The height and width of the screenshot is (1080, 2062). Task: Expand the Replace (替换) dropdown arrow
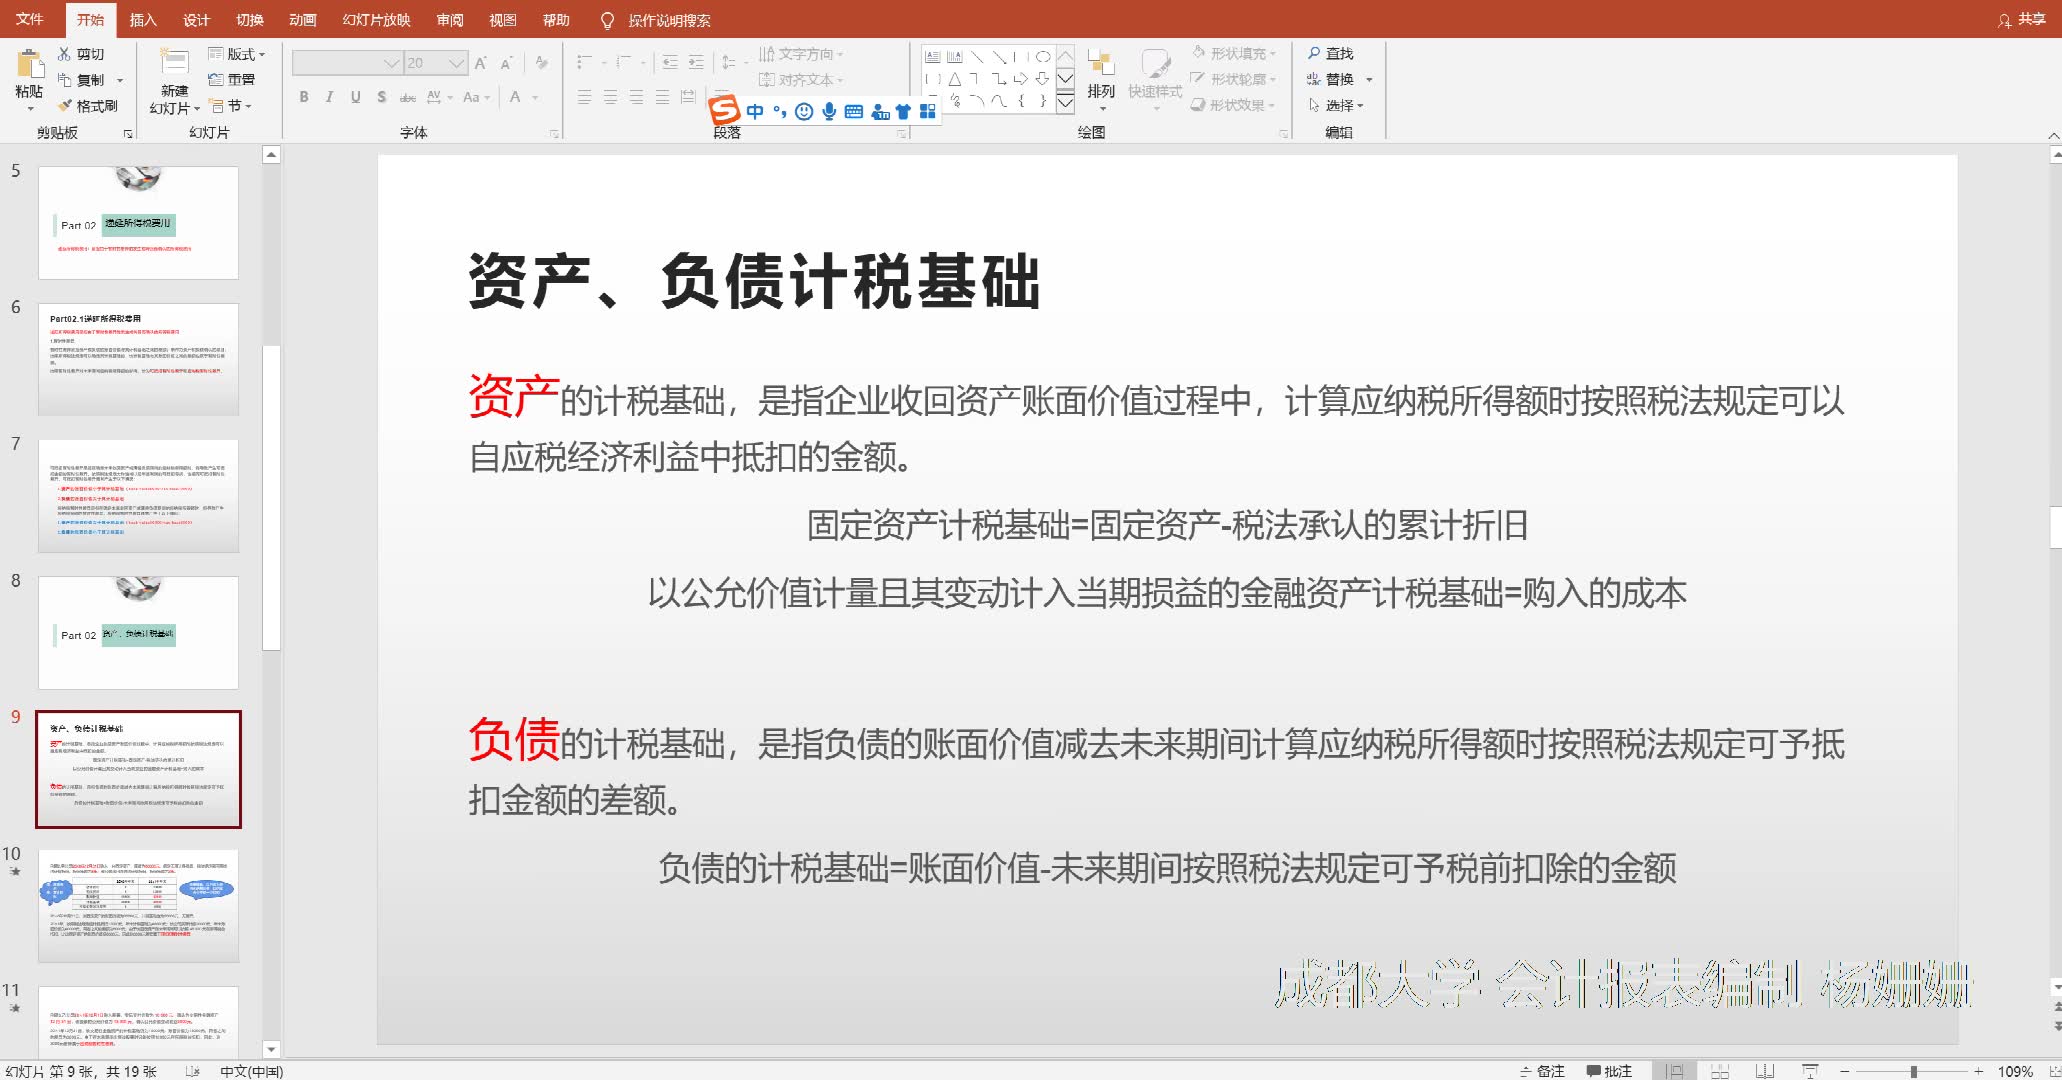(1369, 80)
